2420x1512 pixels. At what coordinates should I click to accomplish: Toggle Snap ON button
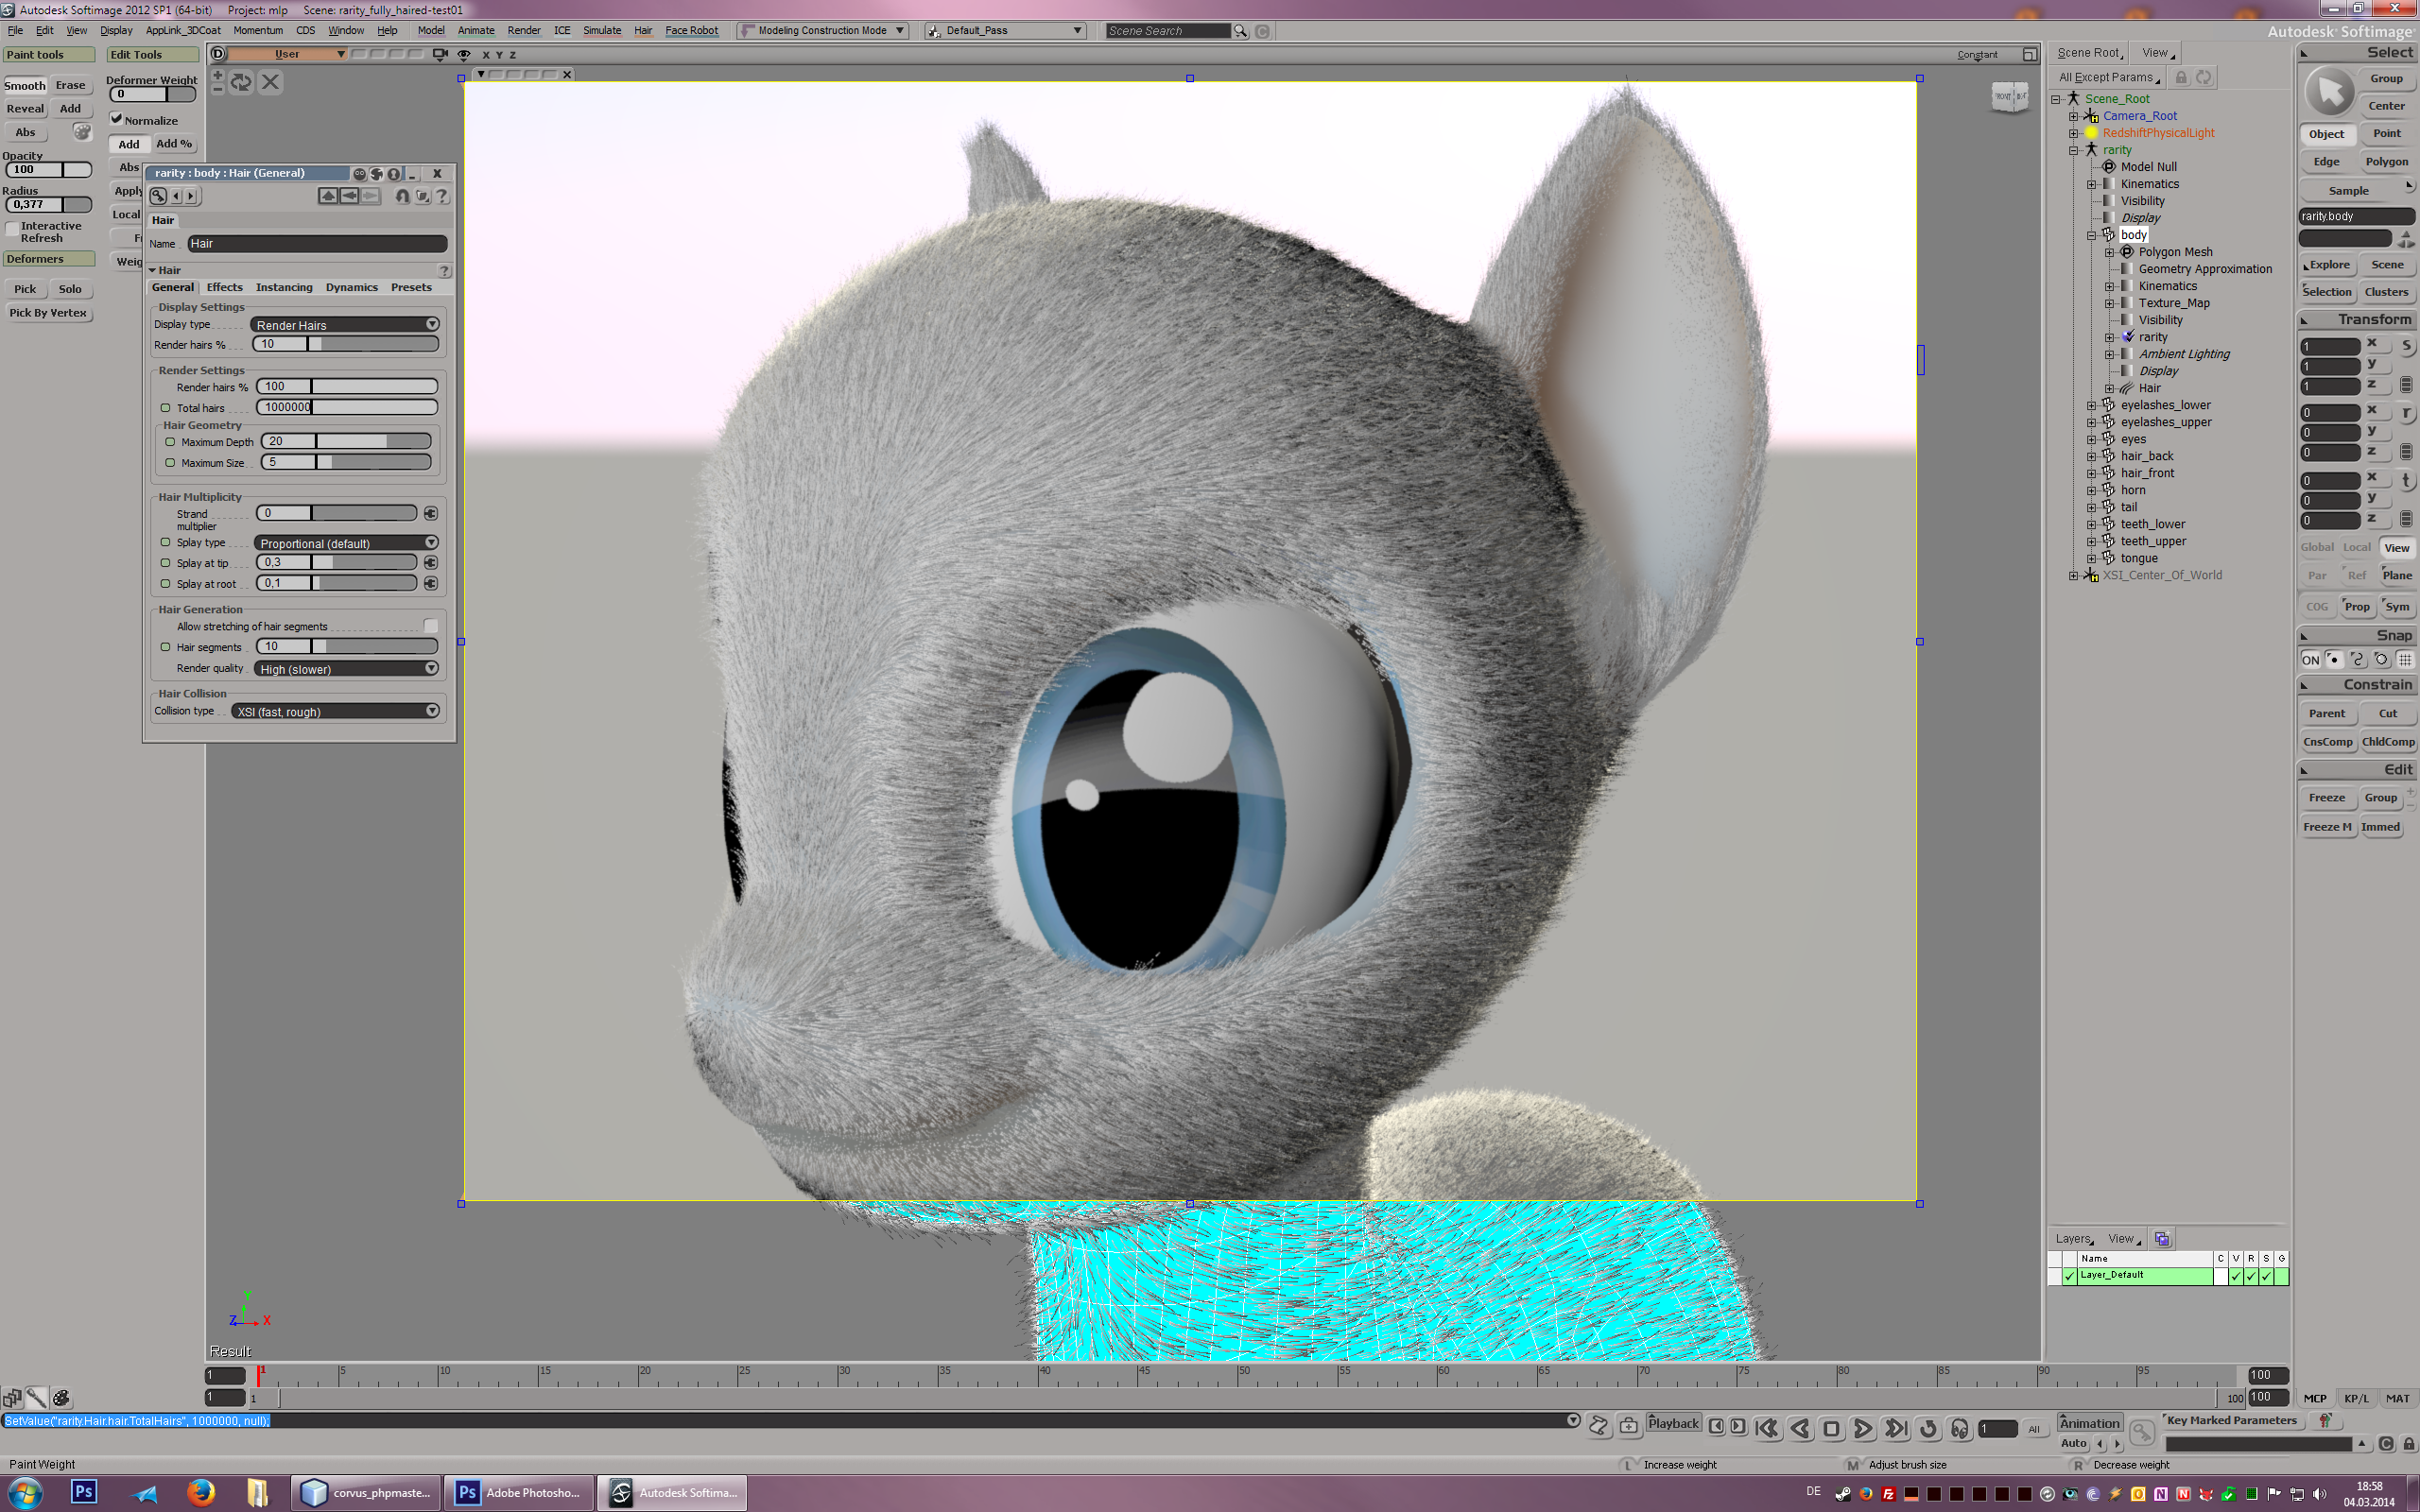coord(2310,660)
